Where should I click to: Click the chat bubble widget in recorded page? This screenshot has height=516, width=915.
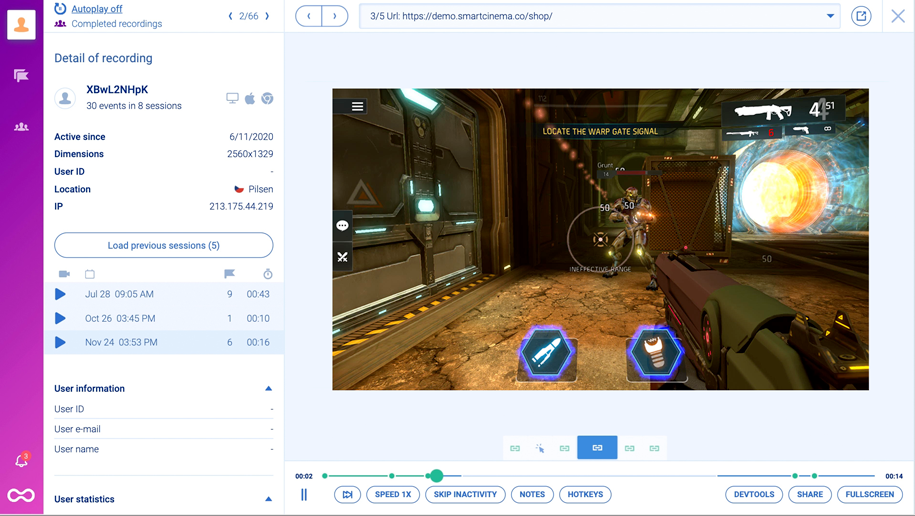[x=343, y=225]
